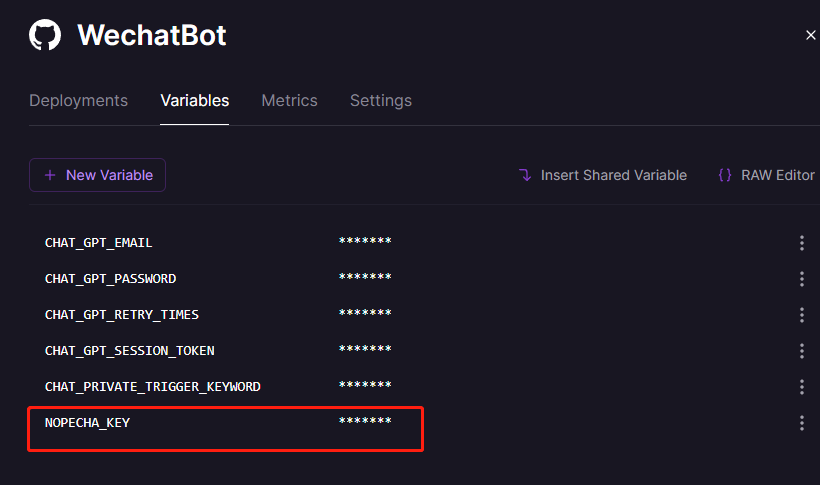This screenshot has width=820, height=485.
Task: Select the CHAT_GPT_RETRY_TIMES variable name
Action: click(x=122, y=315)
